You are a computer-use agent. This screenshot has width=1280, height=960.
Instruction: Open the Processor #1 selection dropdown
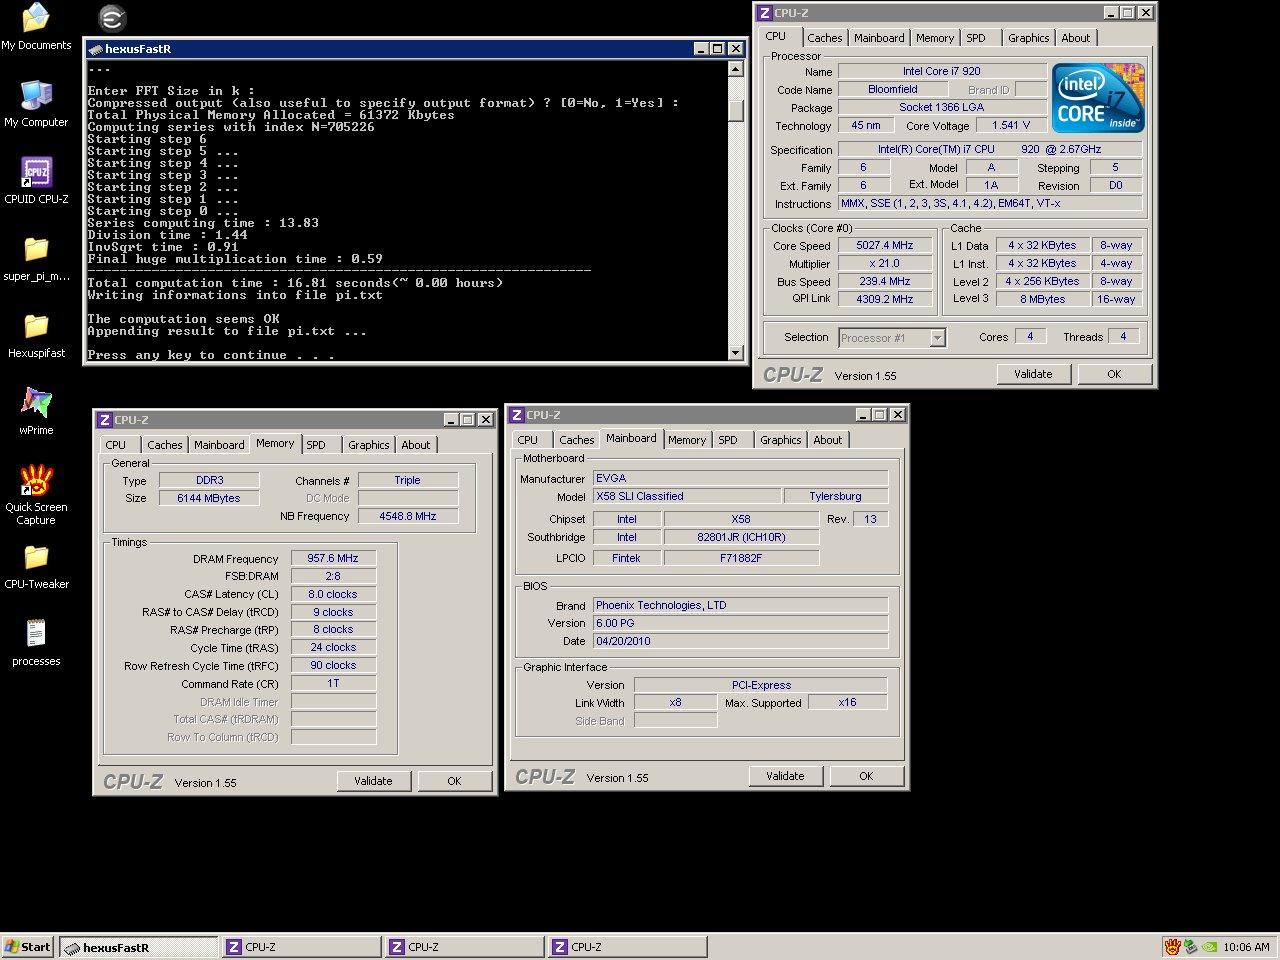click(x=937, y=338)
